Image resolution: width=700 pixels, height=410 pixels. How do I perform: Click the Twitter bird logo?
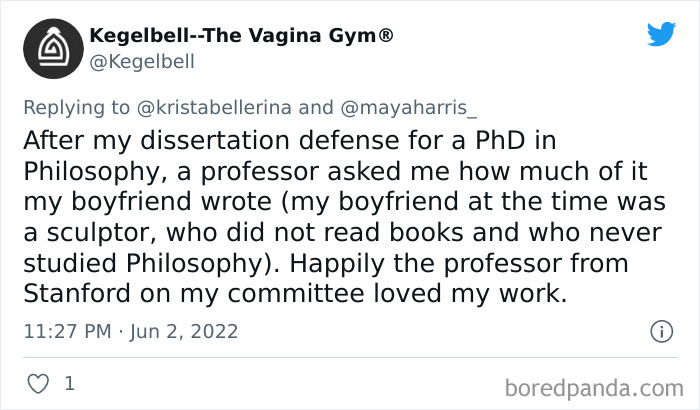(x=661, y=35)
